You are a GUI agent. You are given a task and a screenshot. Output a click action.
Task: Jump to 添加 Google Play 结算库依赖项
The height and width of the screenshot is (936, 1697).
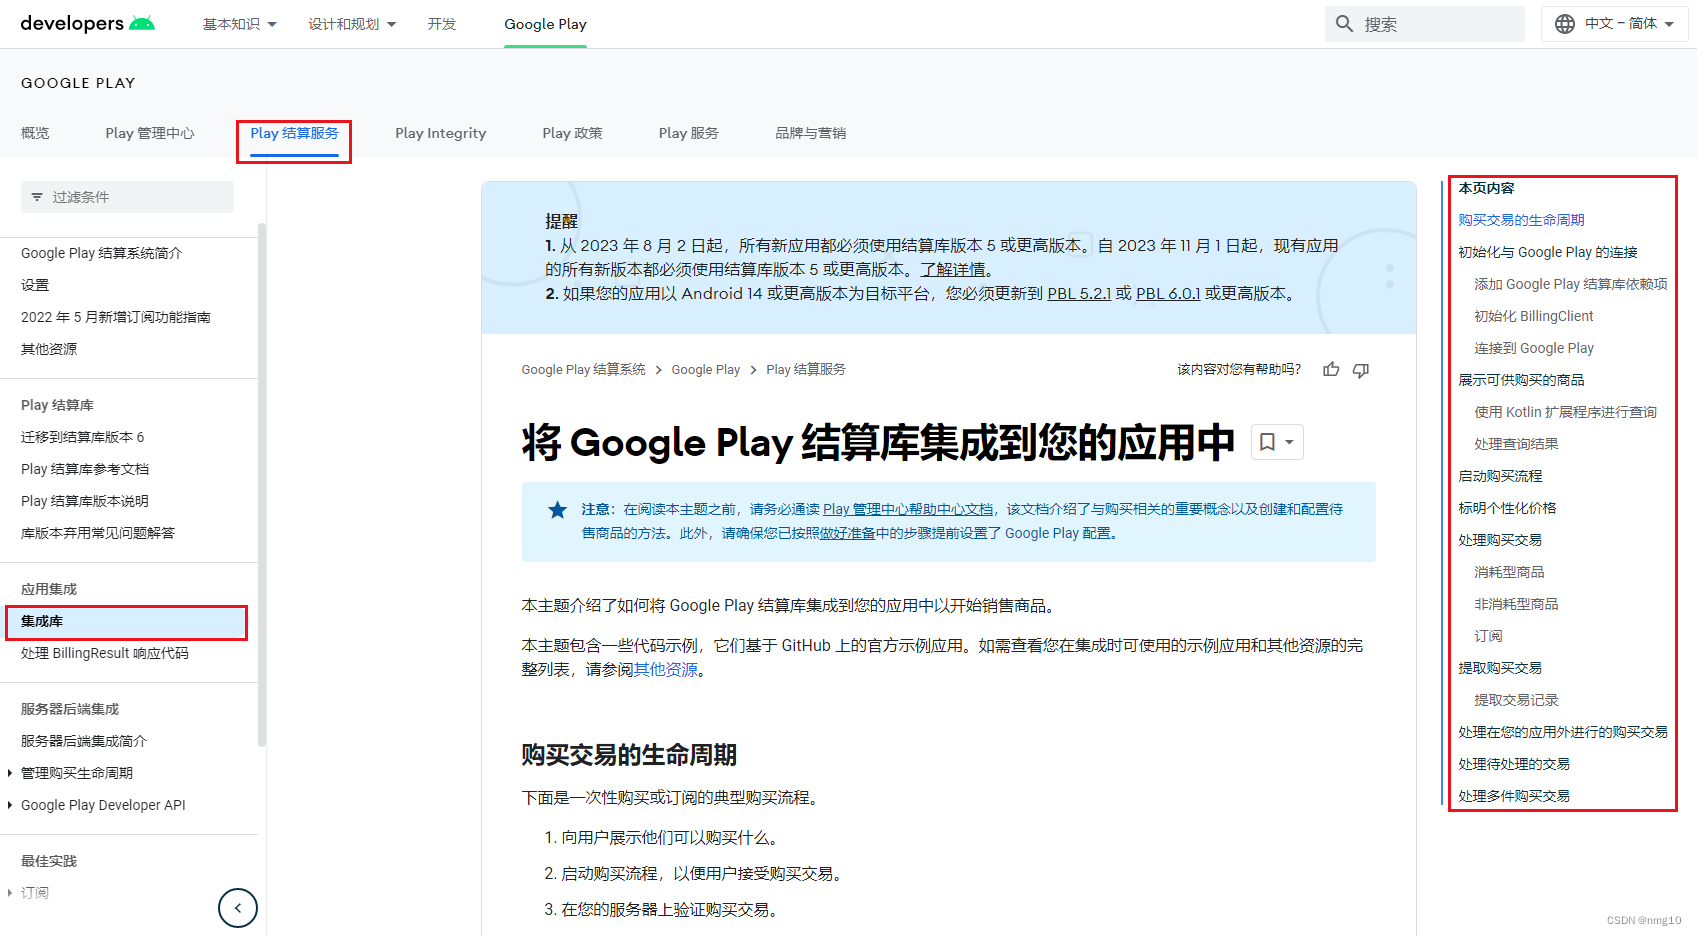(x=1571, y=284)
